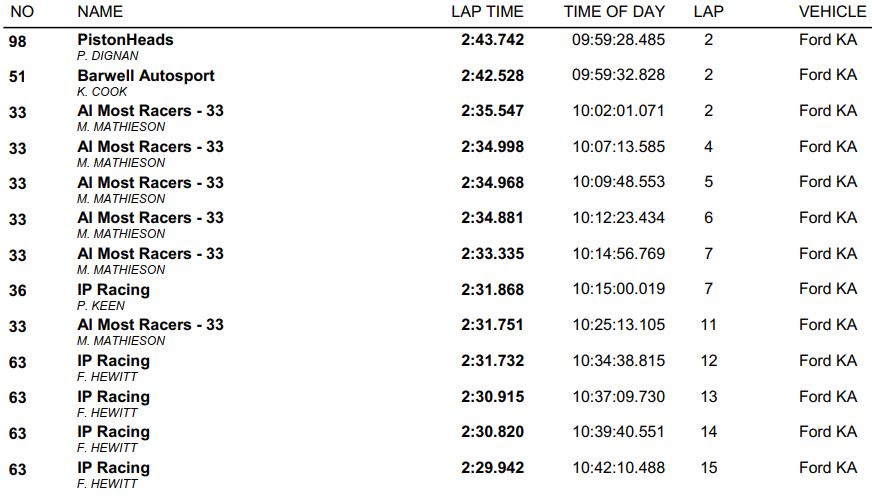Image resolution: width=872 pixels, height=497 pixels.
Task: Click driver name K. COOK
Action: pos(102,92)
